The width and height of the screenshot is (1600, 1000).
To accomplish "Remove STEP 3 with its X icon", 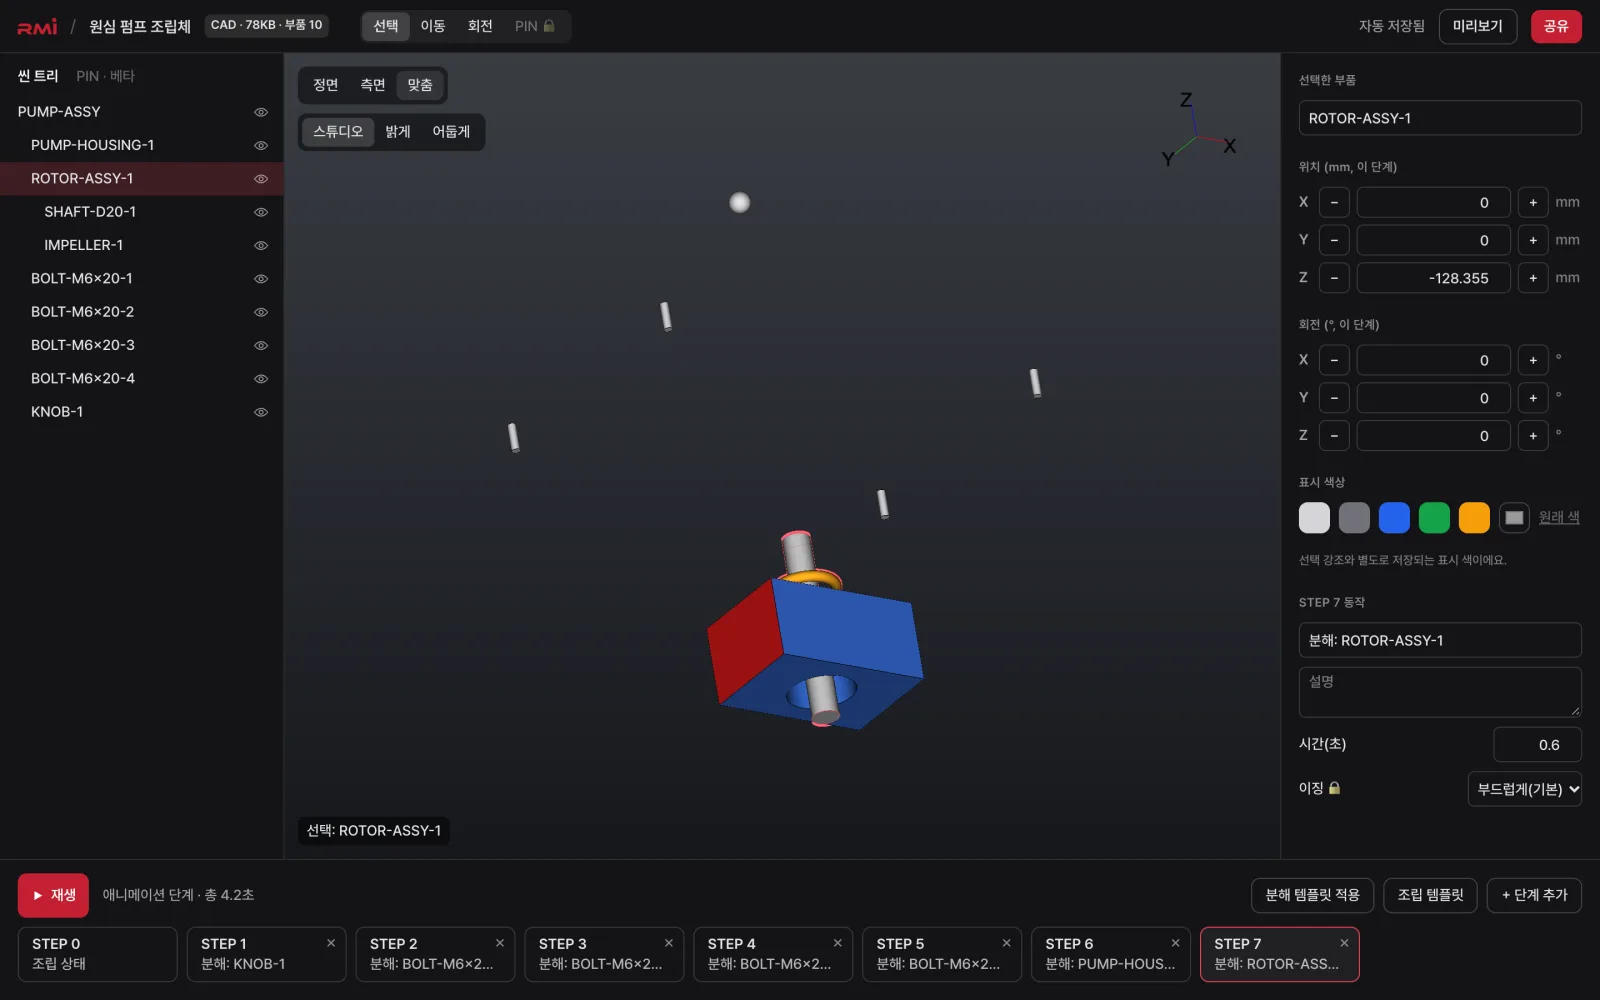I will [669, 943].
